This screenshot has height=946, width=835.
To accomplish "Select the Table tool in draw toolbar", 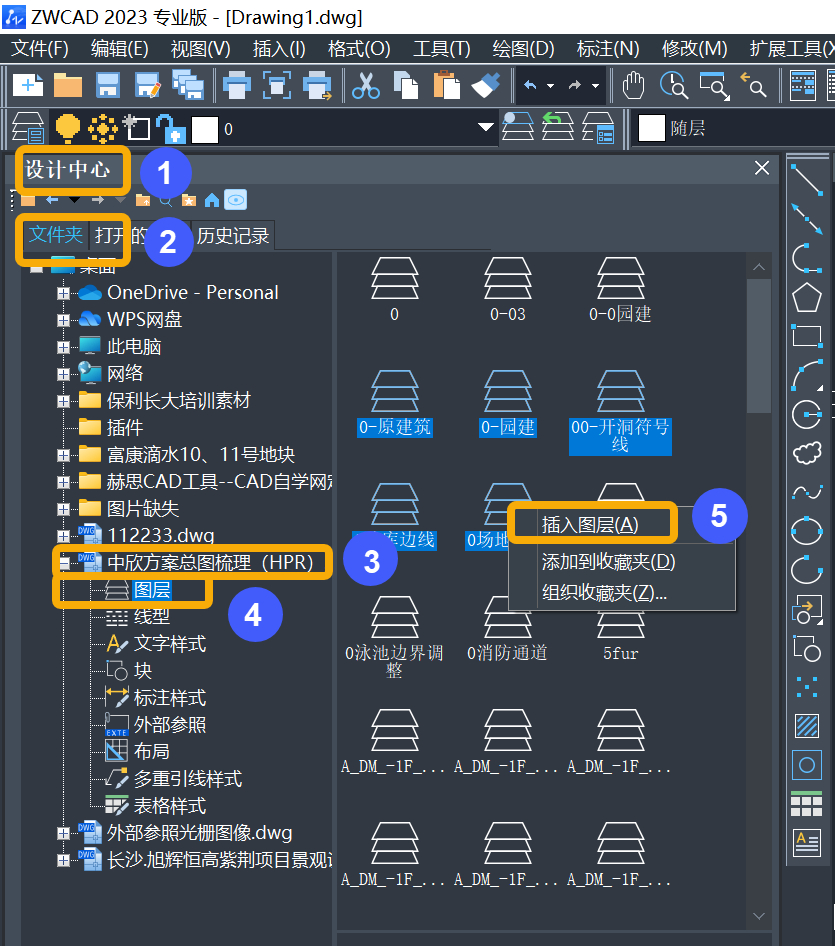I will pyautogui.click(x=807, y=804).
